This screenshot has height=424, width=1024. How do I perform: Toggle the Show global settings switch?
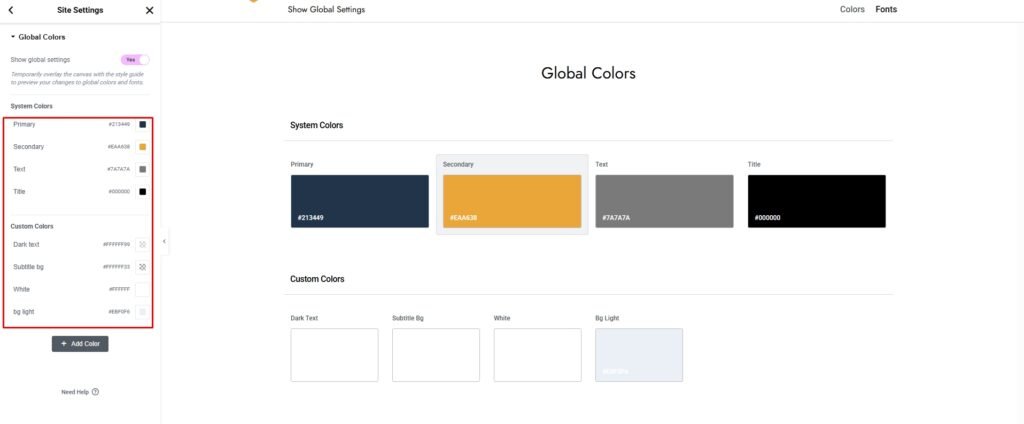(x=134, y=60)
